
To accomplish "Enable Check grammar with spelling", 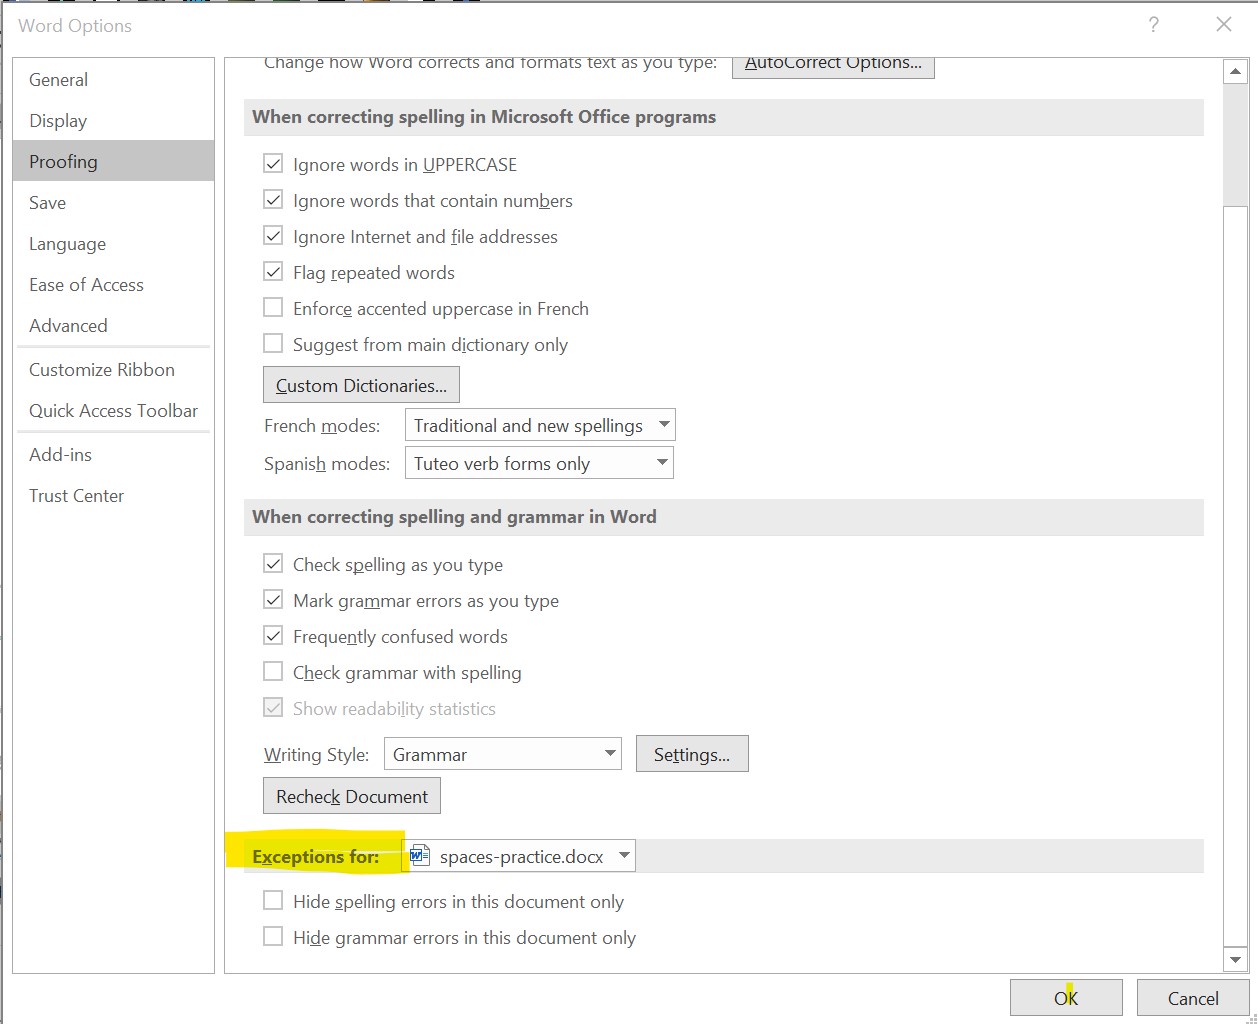I will 273,672.
